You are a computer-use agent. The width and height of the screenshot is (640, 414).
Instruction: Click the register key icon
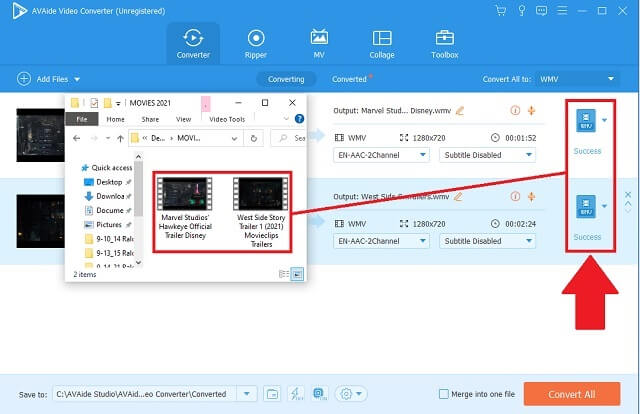[x=521, y=11]
